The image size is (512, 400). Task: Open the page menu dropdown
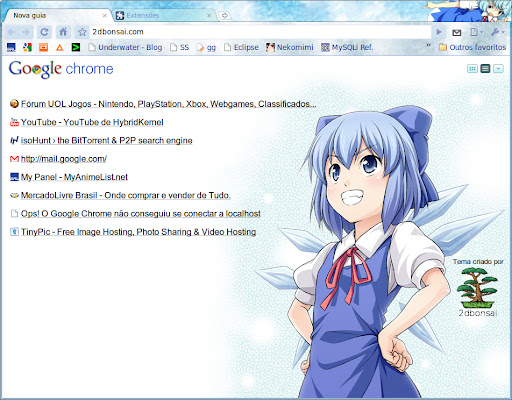[476, 32]
